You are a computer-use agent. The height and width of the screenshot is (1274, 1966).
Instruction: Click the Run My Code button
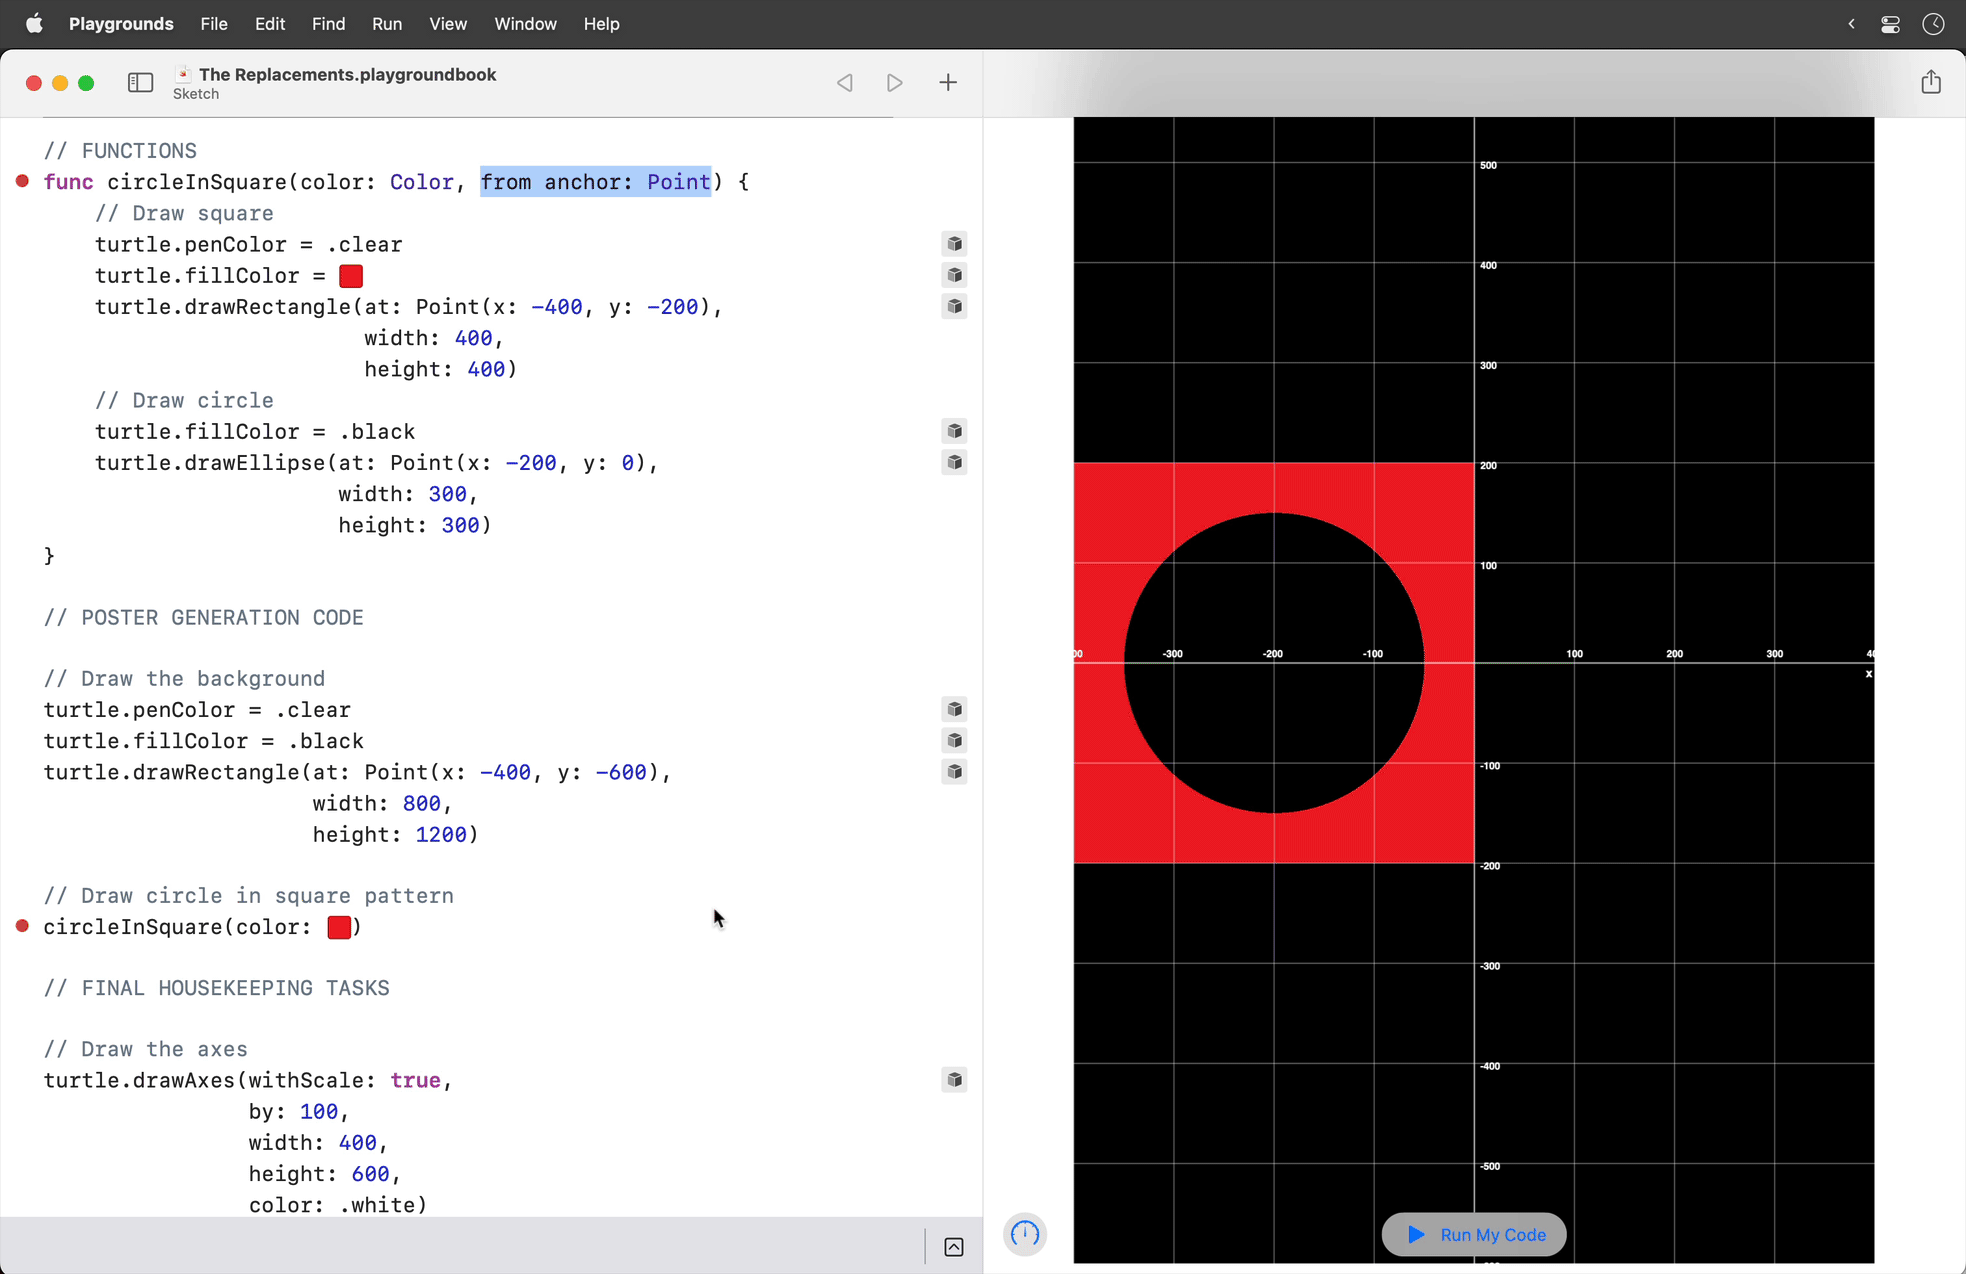(1473, 1234)
